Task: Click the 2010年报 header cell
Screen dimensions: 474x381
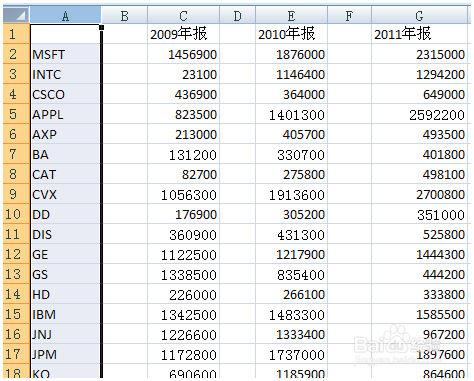Action: [x=291, y=34]
